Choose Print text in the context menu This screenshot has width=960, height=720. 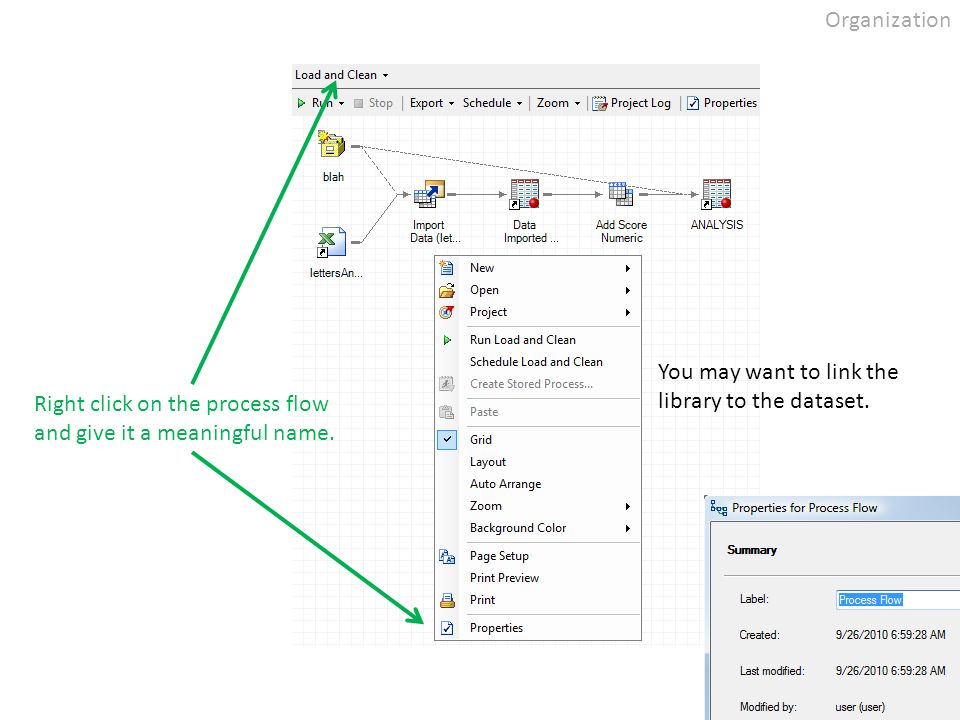[482, 600]
